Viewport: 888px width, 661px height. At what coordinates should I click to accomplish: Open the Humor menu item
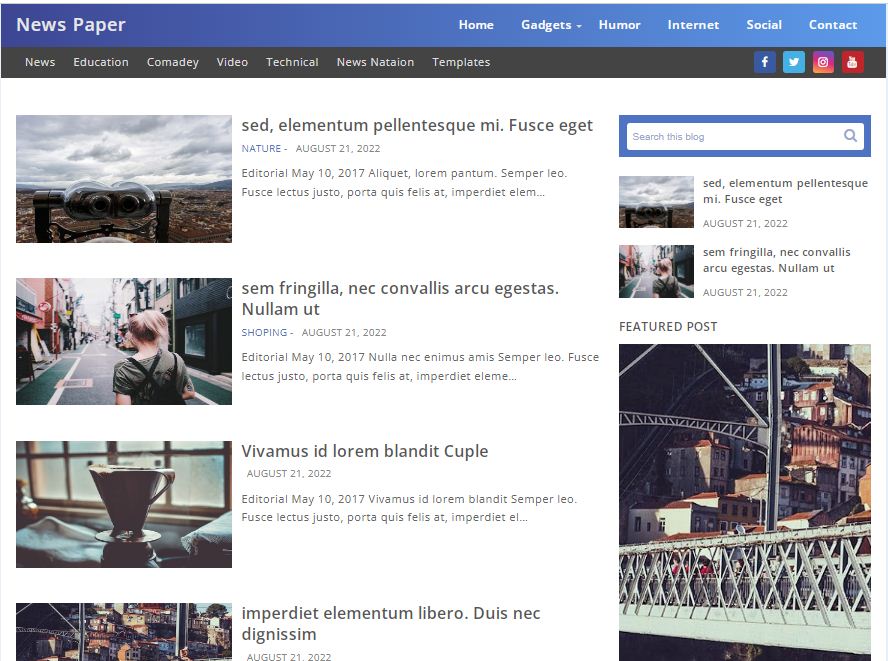[620, 25]
